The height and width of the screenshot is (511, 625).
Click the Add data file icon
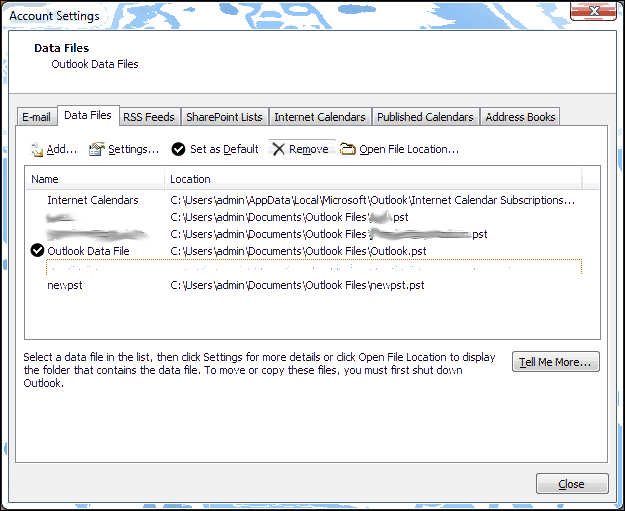[36, 149]
